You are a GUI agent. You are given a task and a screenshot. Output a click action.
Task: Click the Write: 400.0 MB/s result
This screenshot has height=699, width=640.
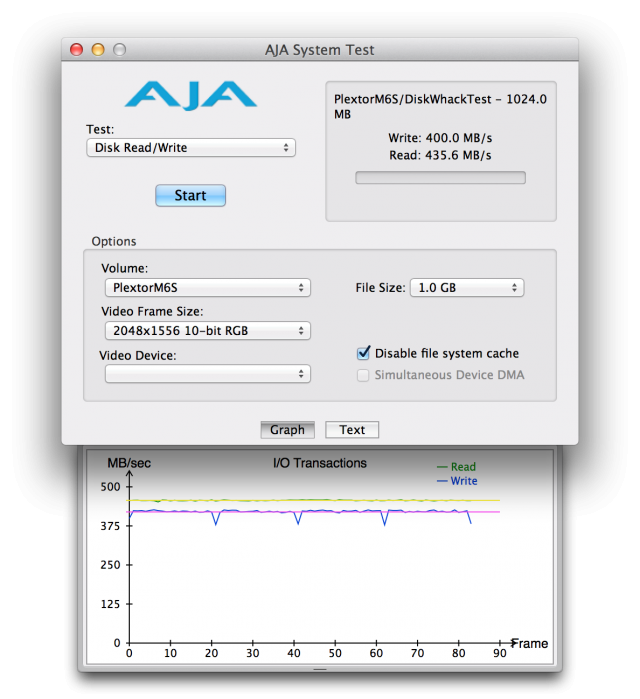tap(440, 138)
